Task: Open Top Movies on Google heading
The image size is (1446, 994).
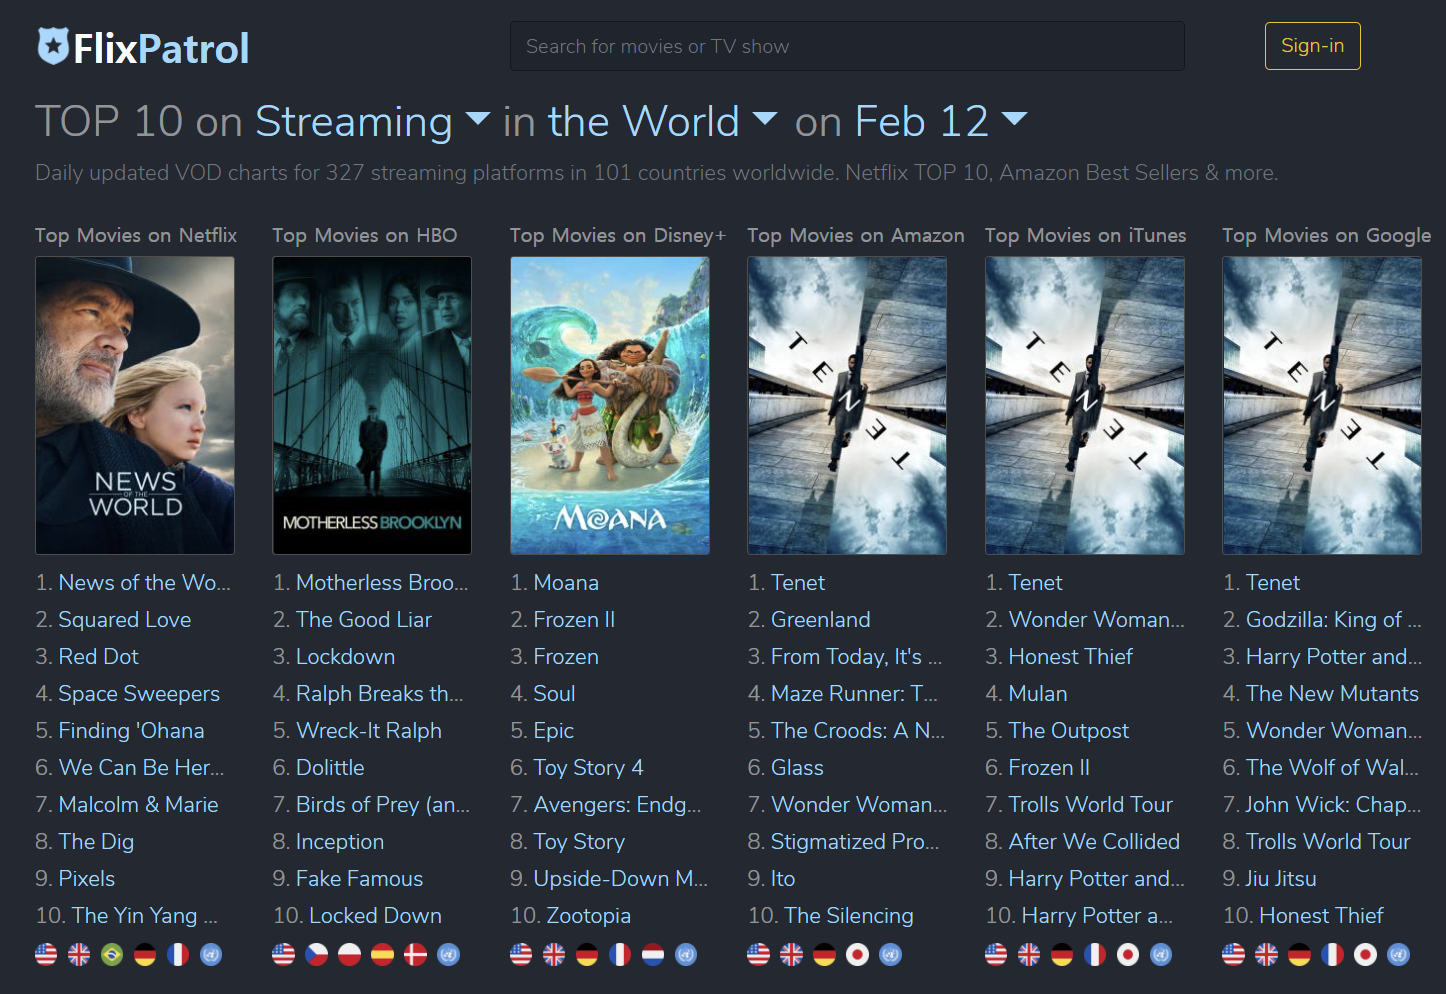Action: [1327, 235]
